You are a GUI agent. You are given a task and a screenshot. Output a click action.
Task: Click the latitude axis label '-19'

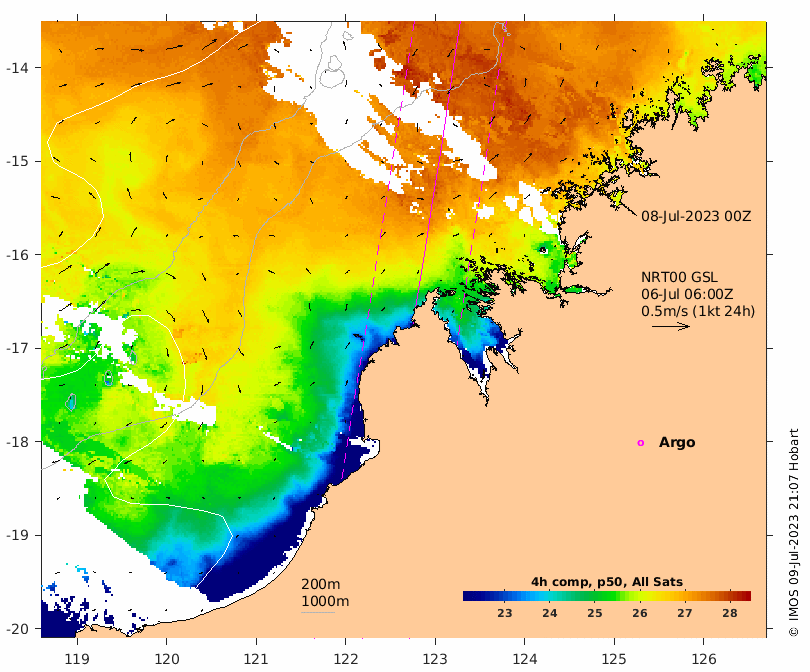[17, 535]
